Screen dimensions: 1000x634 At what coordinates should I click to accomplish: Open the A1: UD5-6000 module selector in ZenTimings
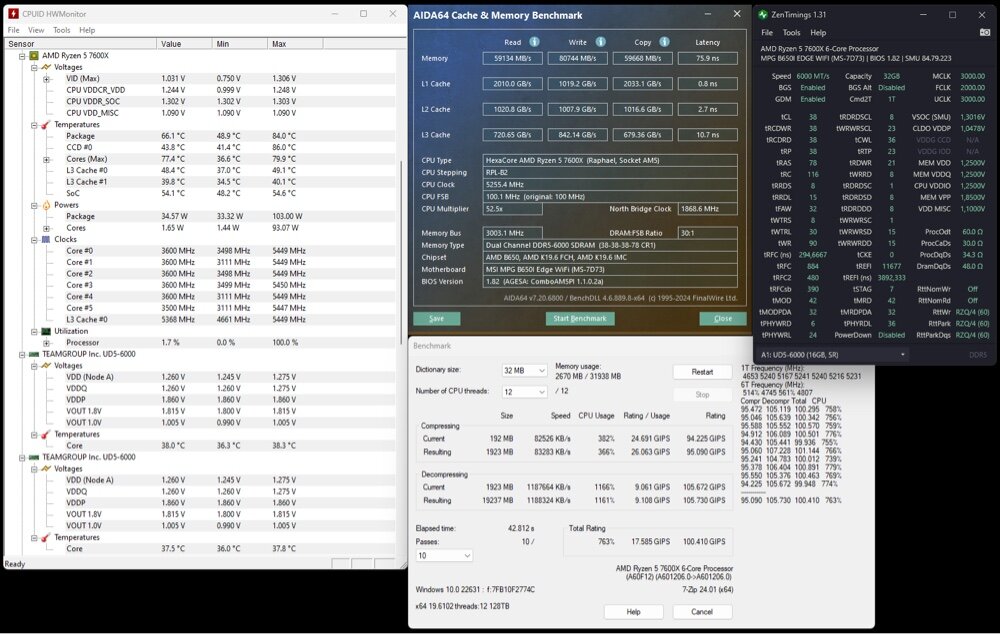(x=833, y=355)
